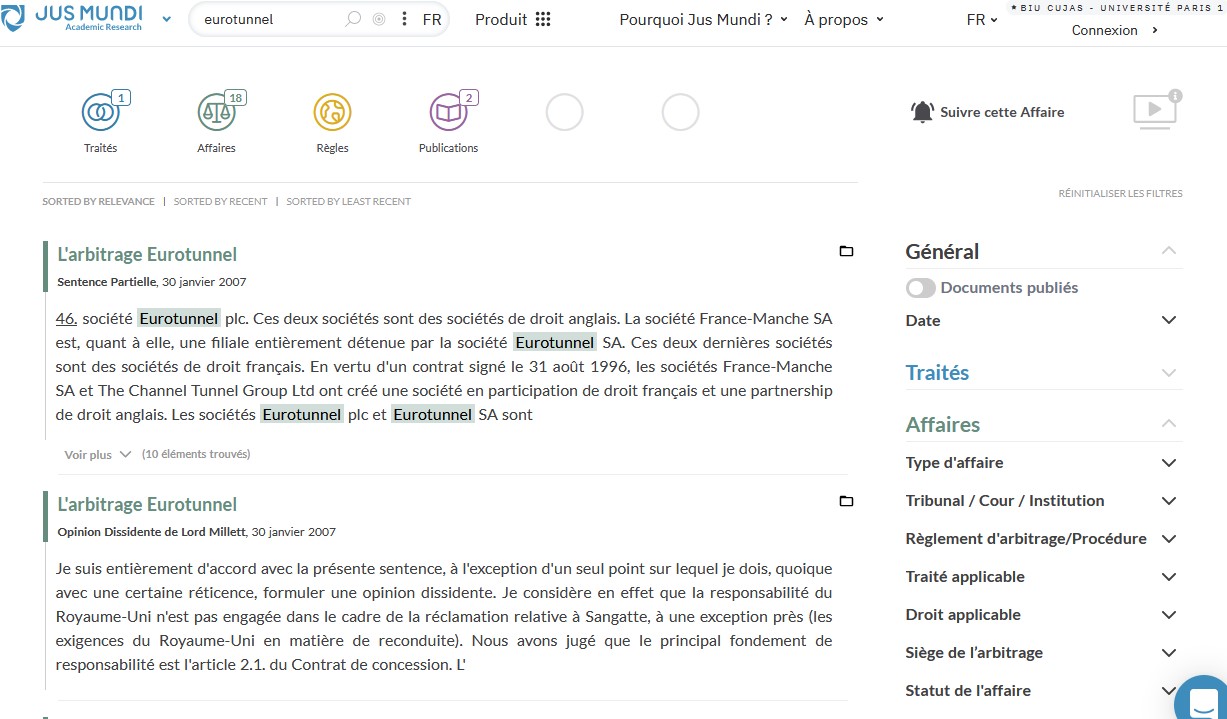Click the Traités category icon
Screen dimensions: 1227x719
click(100, 112)
